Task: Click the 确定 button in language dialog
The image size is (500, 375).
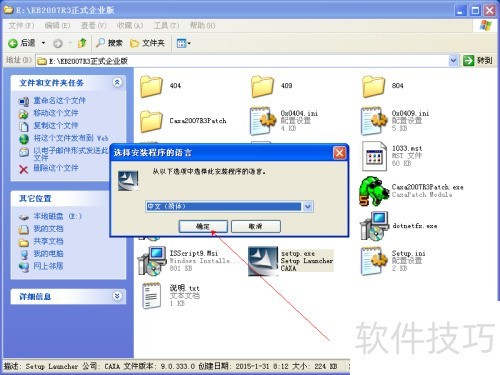Action: point(203,226)
